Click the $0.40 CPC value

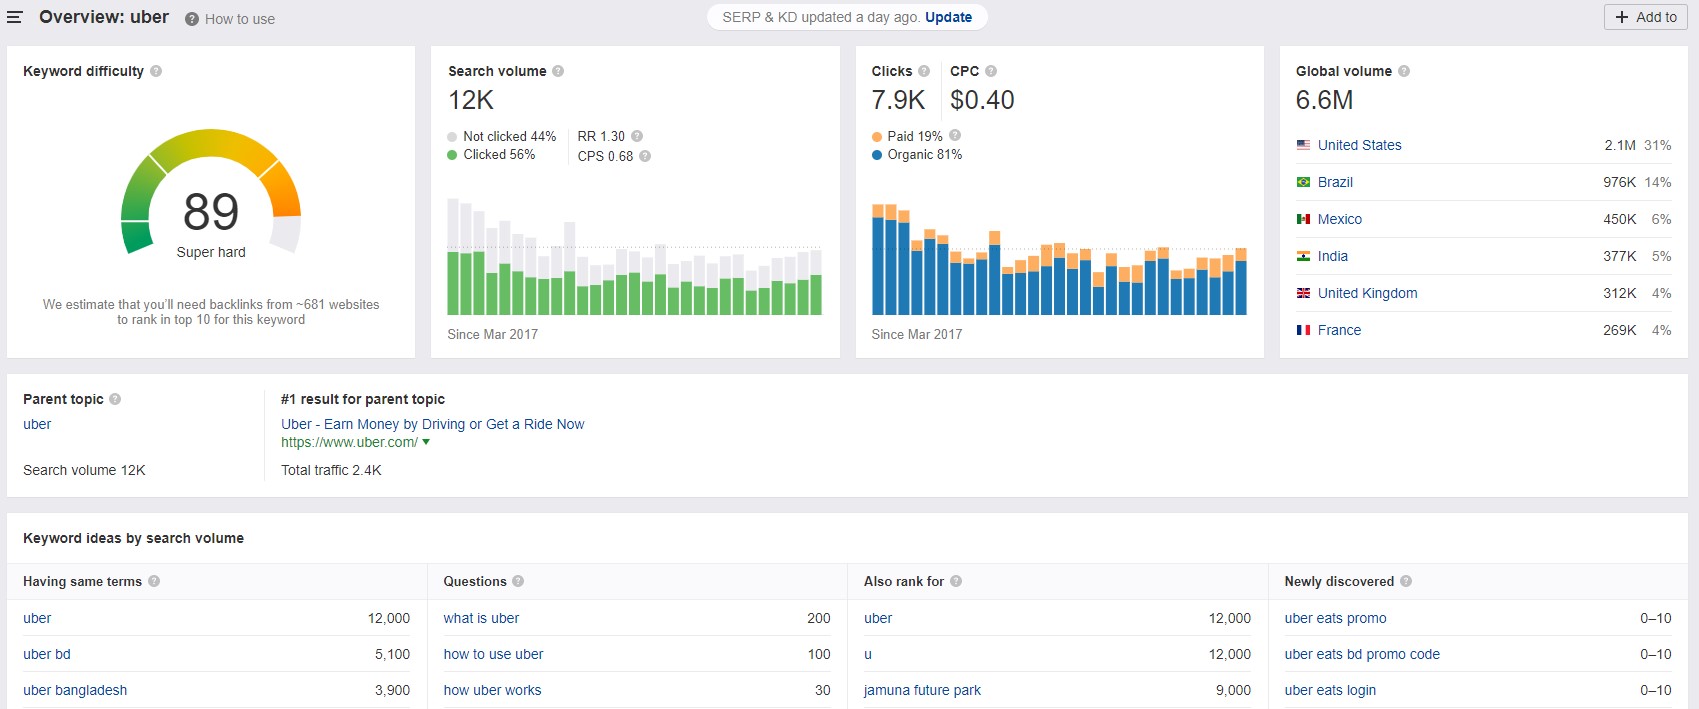pos(982,100)
